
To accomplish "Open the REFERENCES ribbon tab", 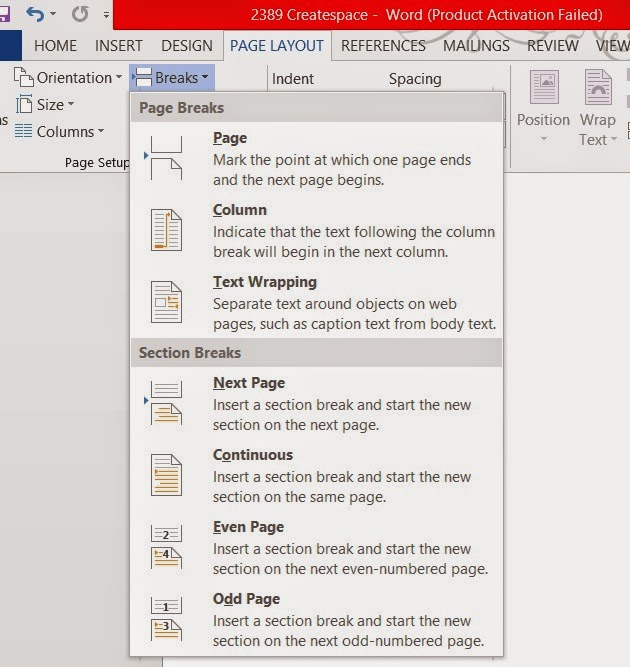I will 383,46.
